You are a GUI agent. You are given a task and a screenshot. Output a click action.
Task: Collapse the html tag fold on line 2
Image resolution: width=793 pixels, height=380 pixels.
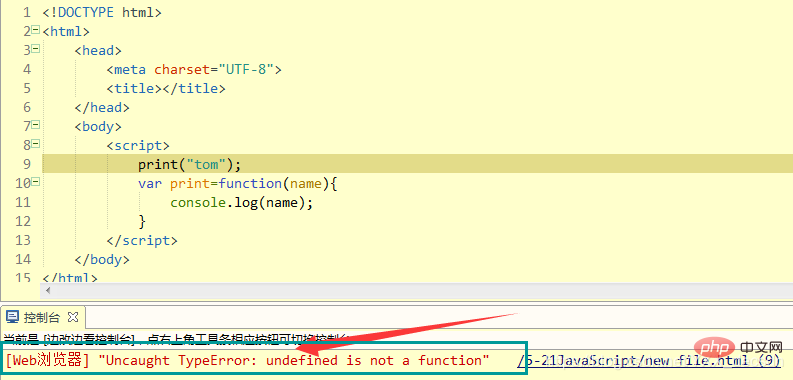(x=35, y=30)
